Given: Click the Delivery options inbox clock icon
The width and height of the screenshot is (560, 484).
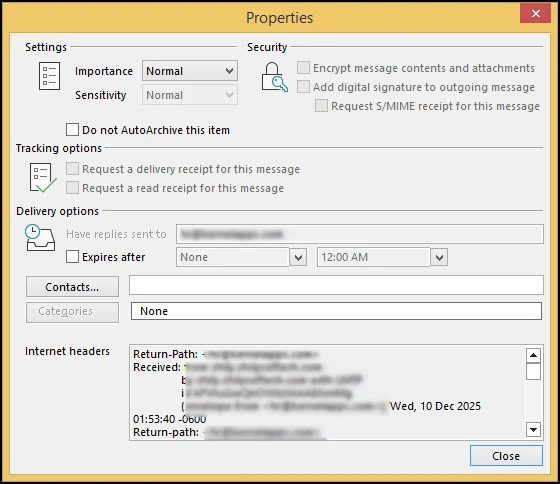Looking at the screenshot, I should coord(40,238).
